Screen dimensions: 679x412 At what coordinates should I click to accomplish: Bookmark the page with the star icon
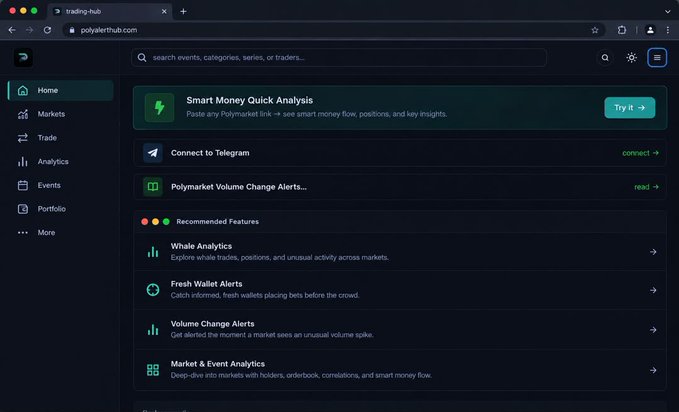pyautogui.click(x=595, y=30)
